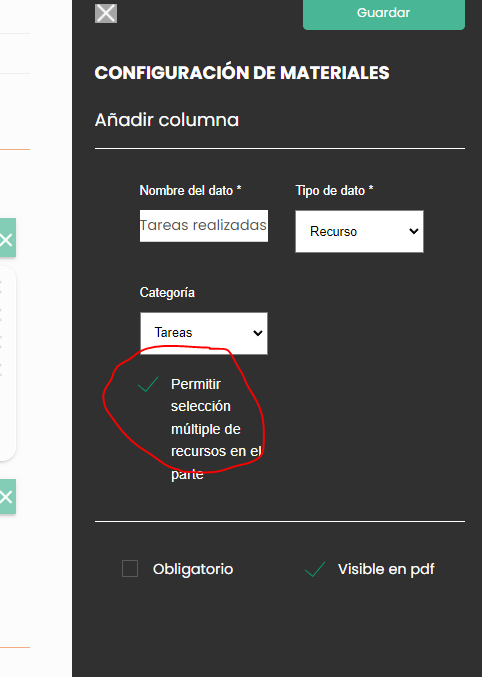Click the lower green X icon at left edge

7,497
